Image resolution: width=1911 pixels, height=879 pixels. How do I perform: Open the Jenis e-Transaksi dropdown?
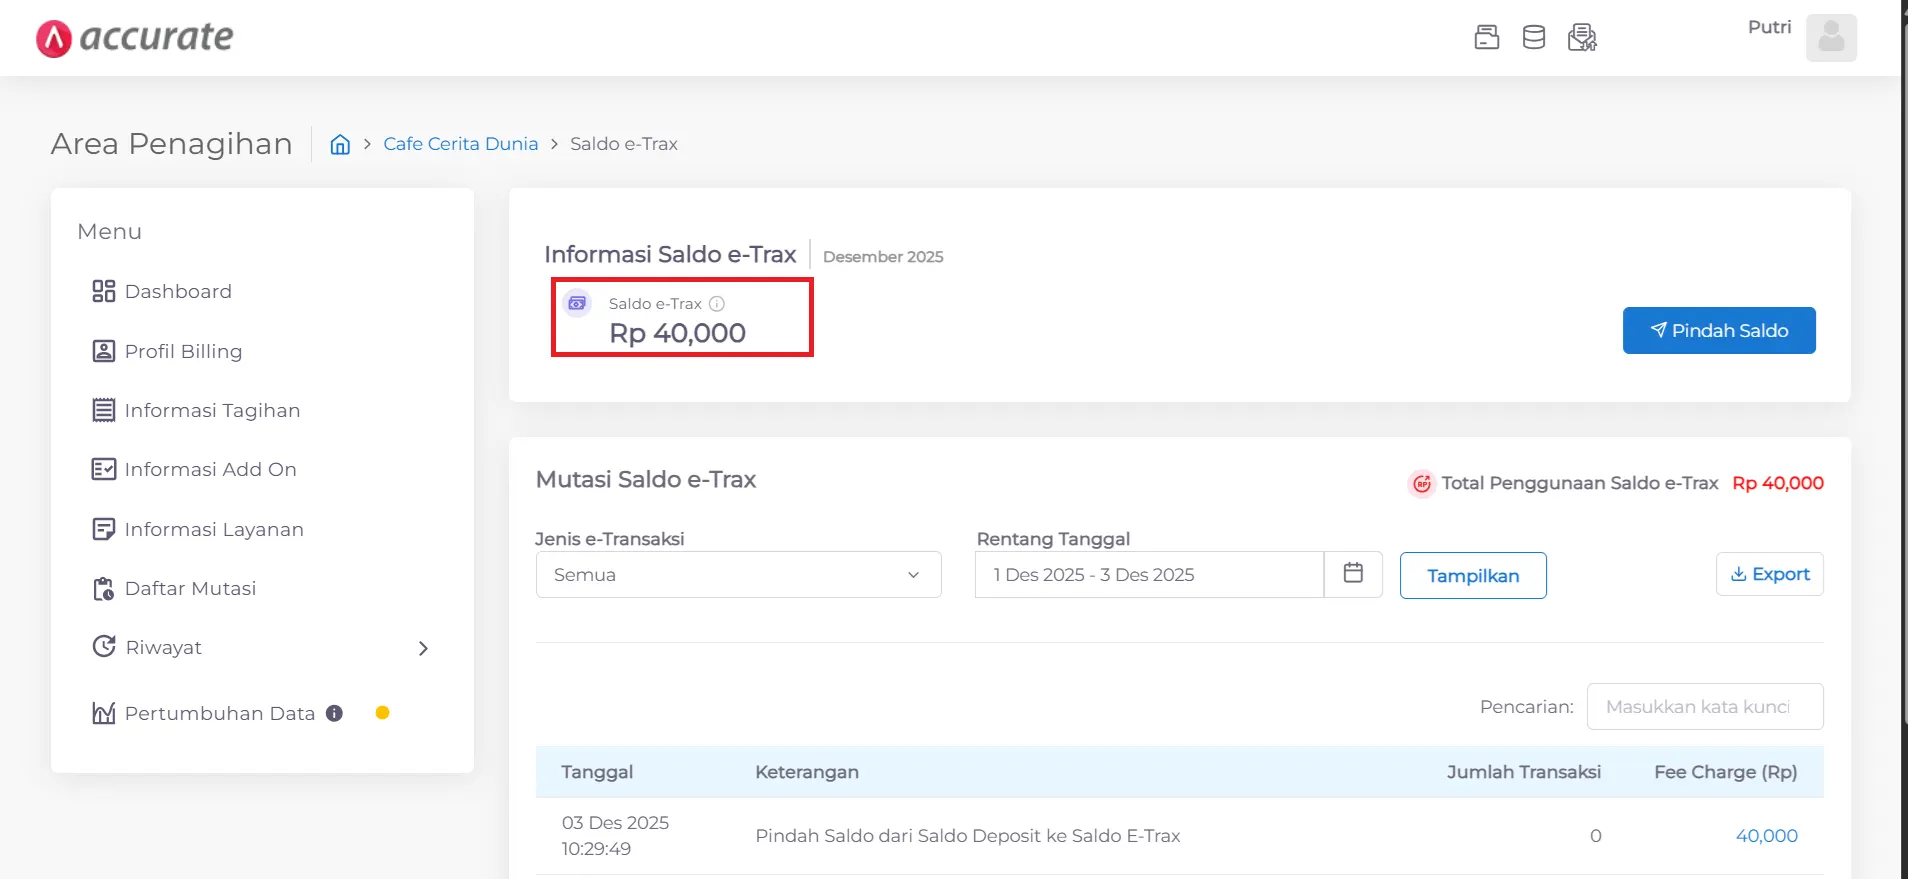point(738,575)
